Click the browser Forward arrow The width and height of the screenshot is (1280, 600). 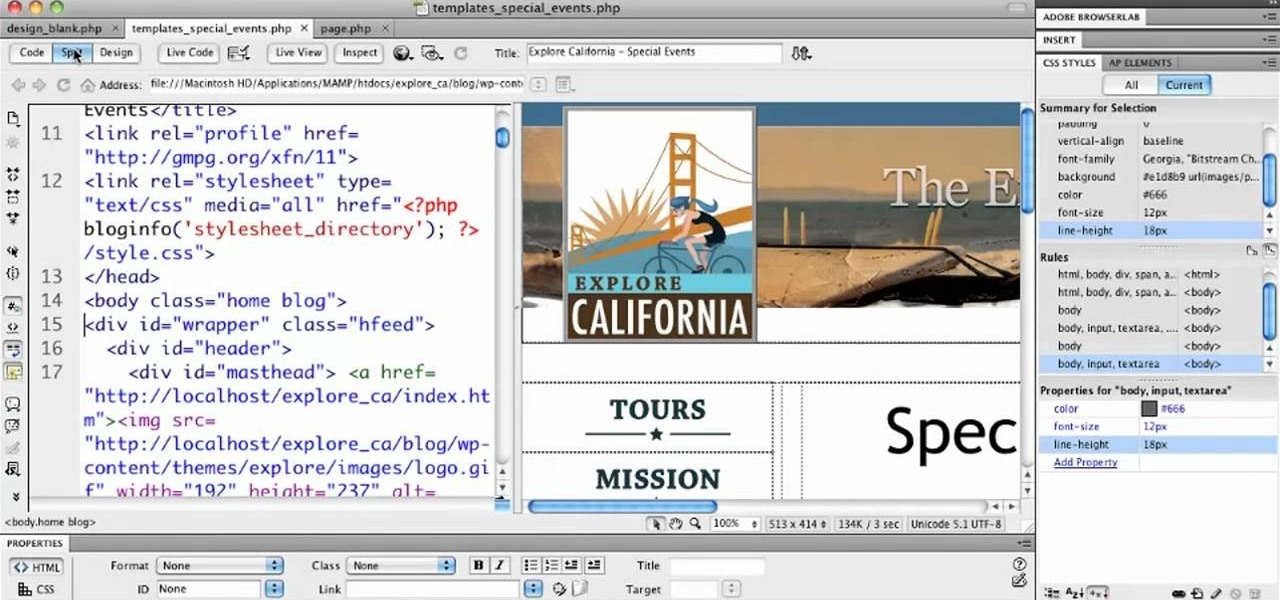pos(39,85)
